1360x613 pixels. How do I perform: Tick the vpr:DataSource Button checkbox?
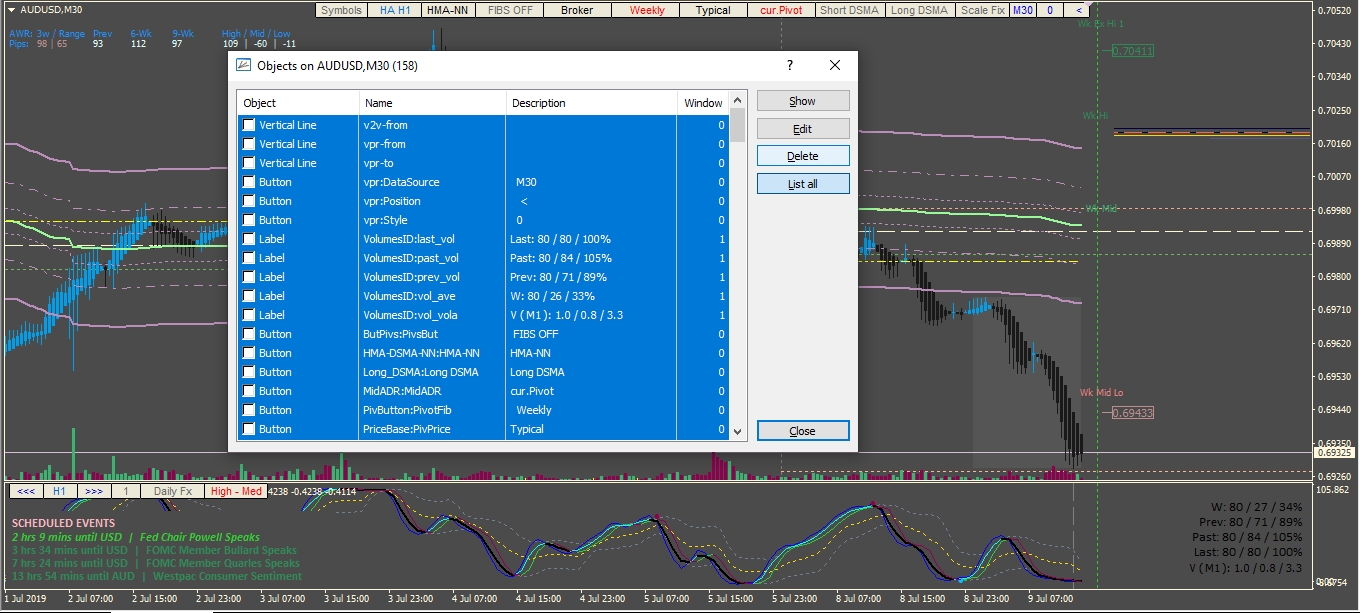(x=248, y=182)
